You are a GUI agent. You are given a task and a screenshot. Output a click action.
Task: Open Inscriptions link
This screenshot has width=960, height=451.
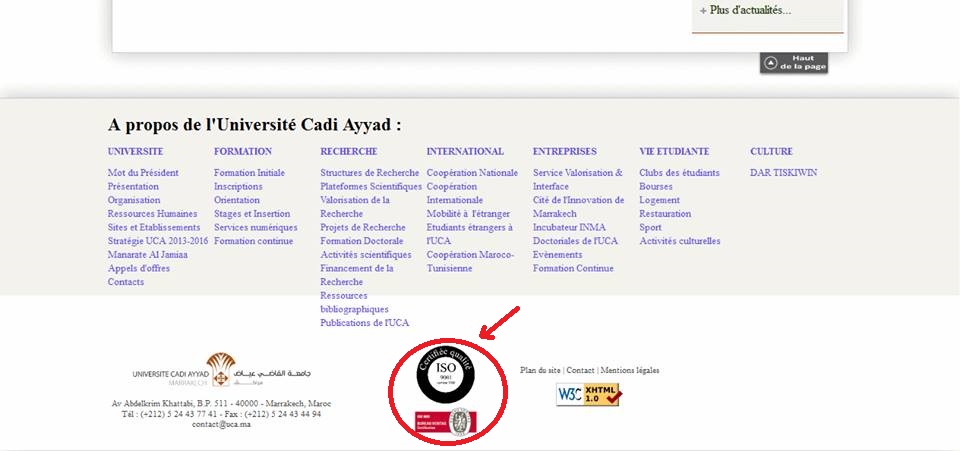coord(238,186)
